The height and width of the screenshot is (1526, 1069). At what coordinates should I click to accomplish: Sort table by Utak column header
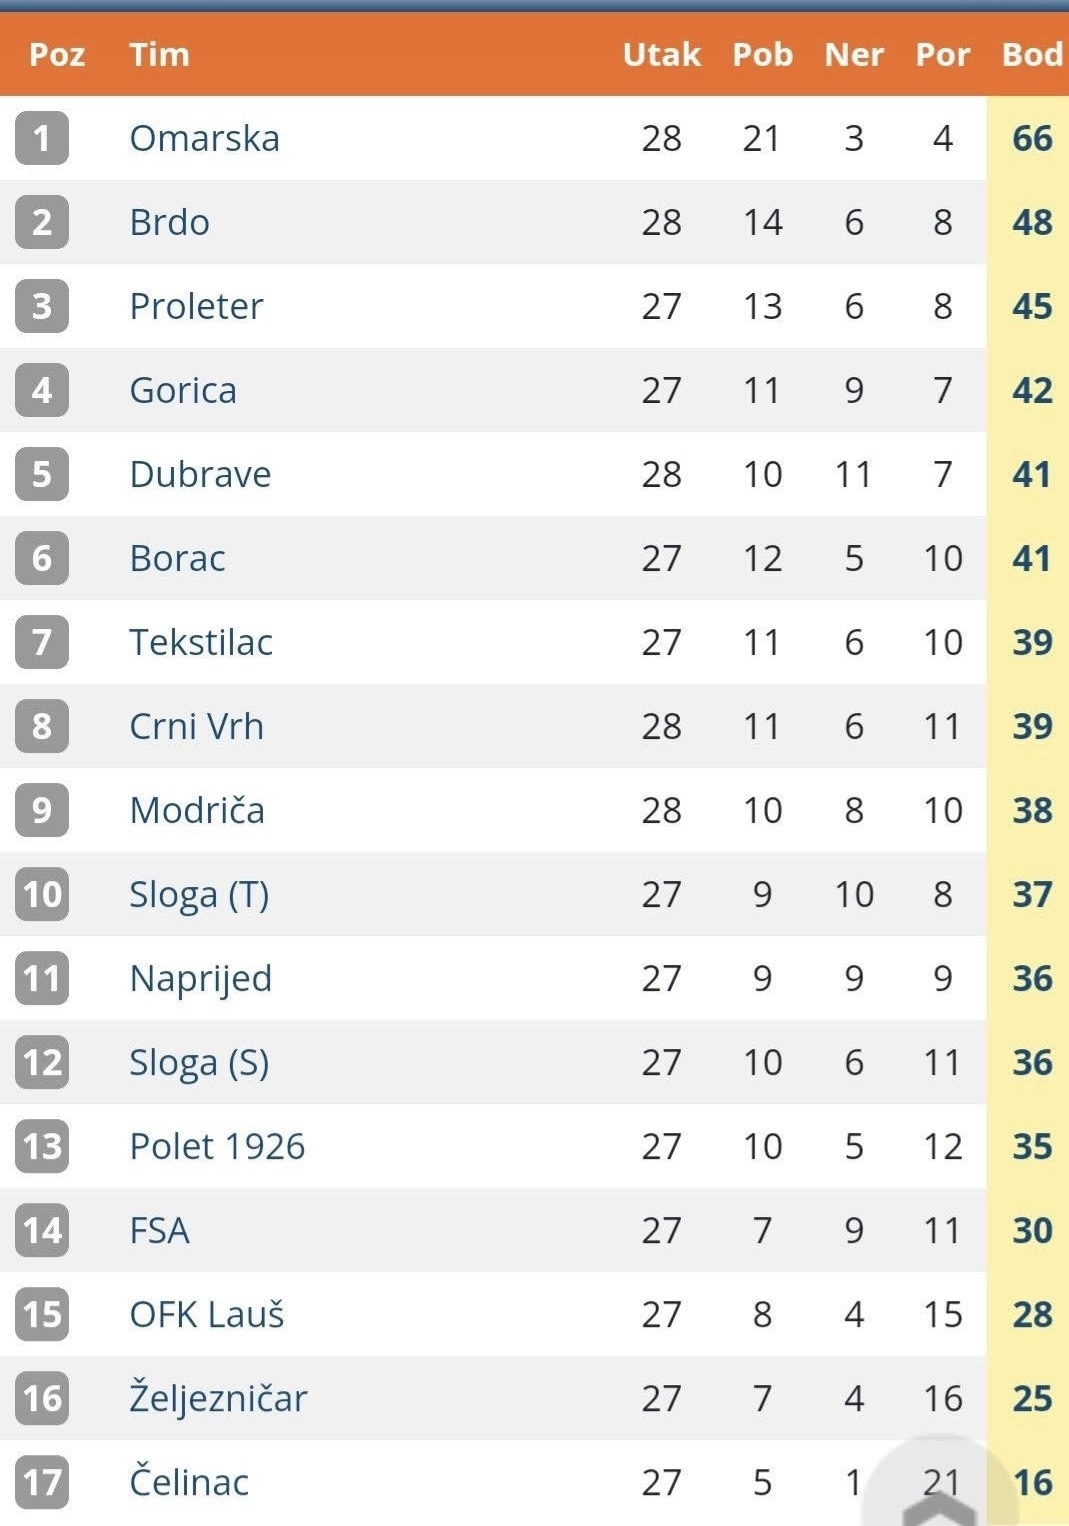click(662, 54)
